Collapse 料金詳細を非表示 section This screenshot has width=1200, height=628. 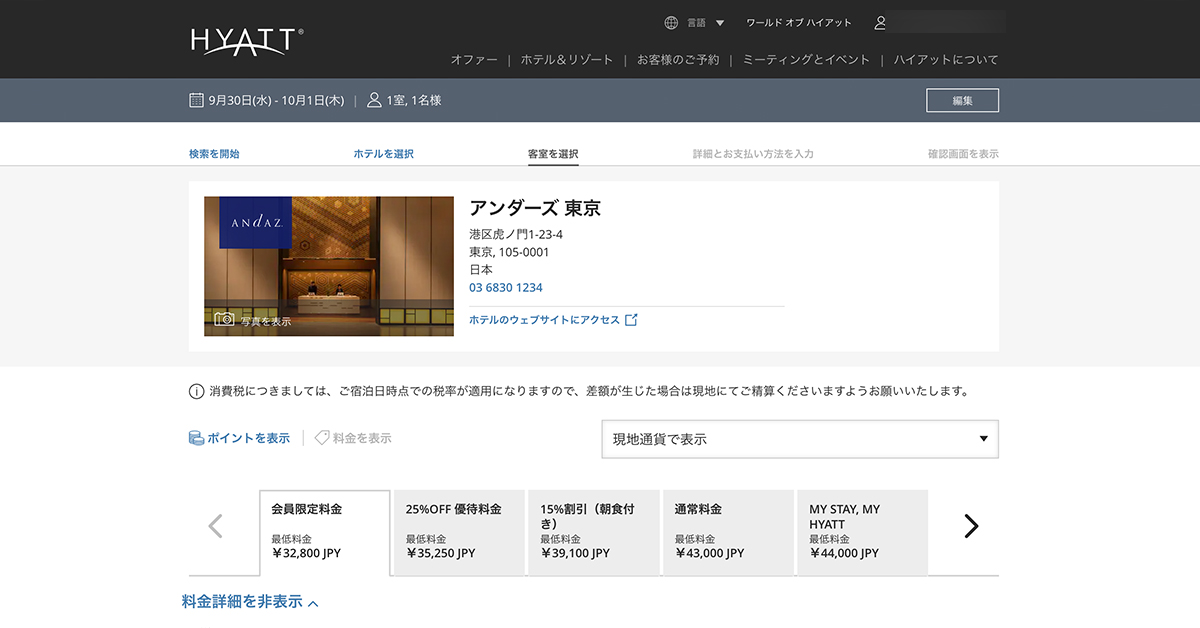click(250, 602)
